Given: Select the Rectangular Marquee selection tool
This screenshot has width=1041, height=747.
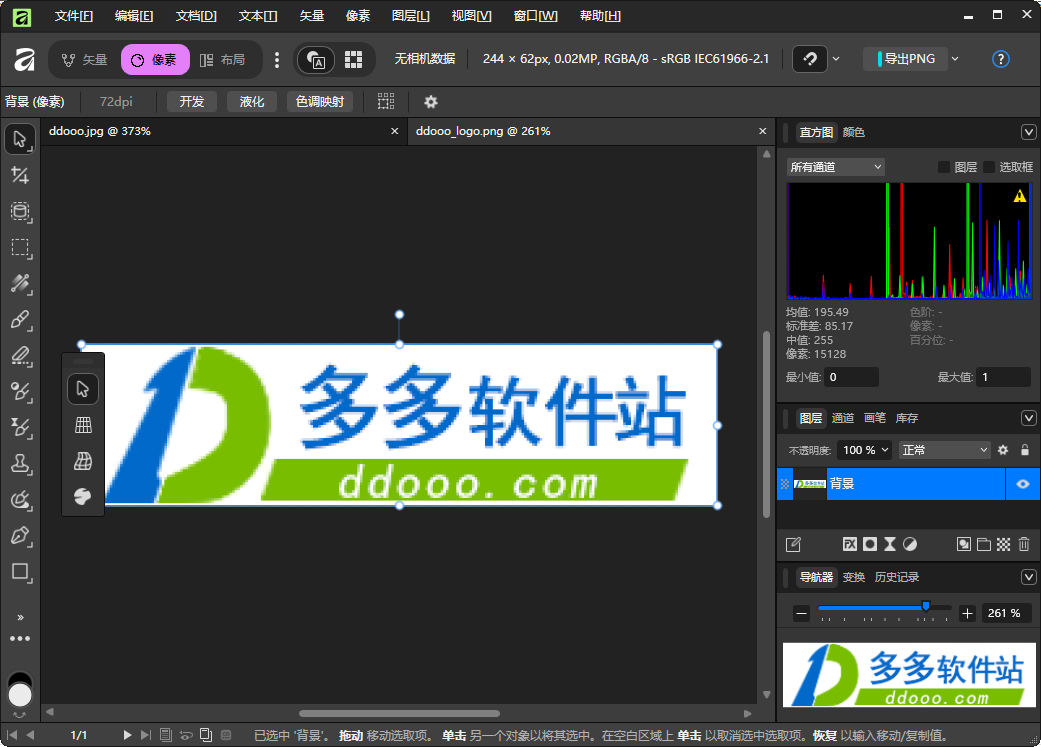Looking at the screenshot, I should coord(20,248).
